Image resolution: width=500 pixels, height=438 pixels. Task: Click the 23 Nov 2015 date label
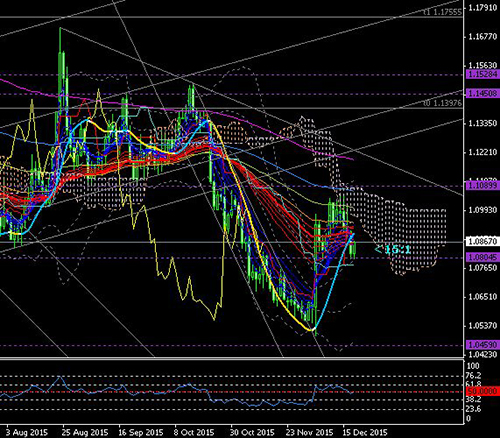click(310, 432)
